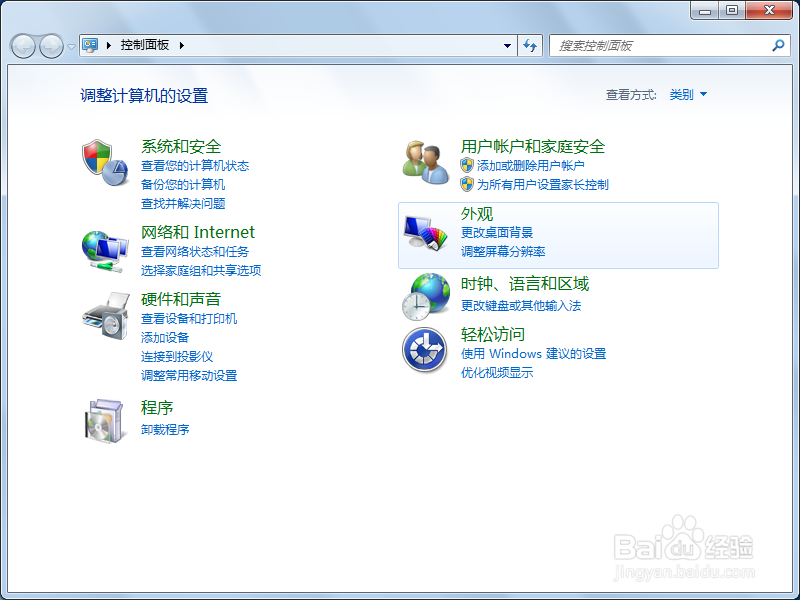Open 硬件和声音 category heading
Viewport: 800px width, 600px height.
pos(181,299)
